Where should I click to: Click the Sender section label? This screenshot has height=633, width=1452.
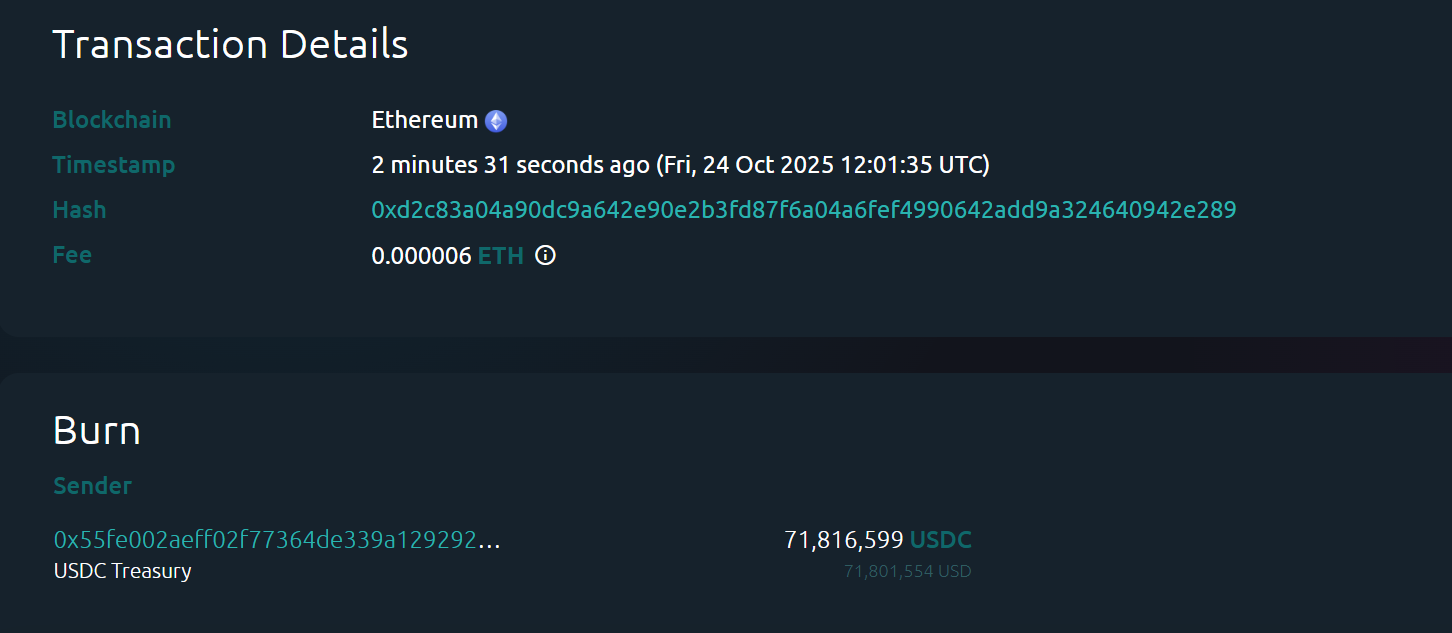[x=92, y=486]
